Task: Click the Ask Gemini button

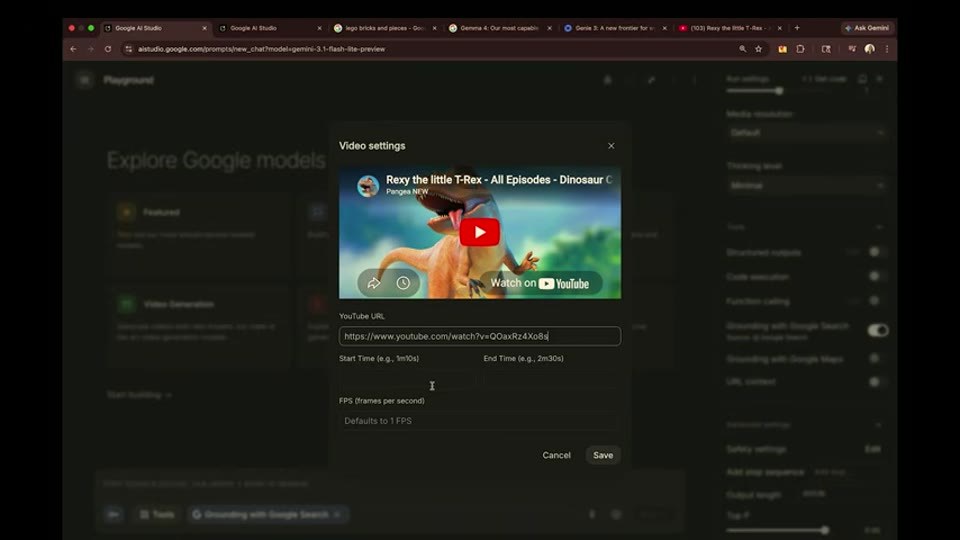Action: click(x=868, y=28)
